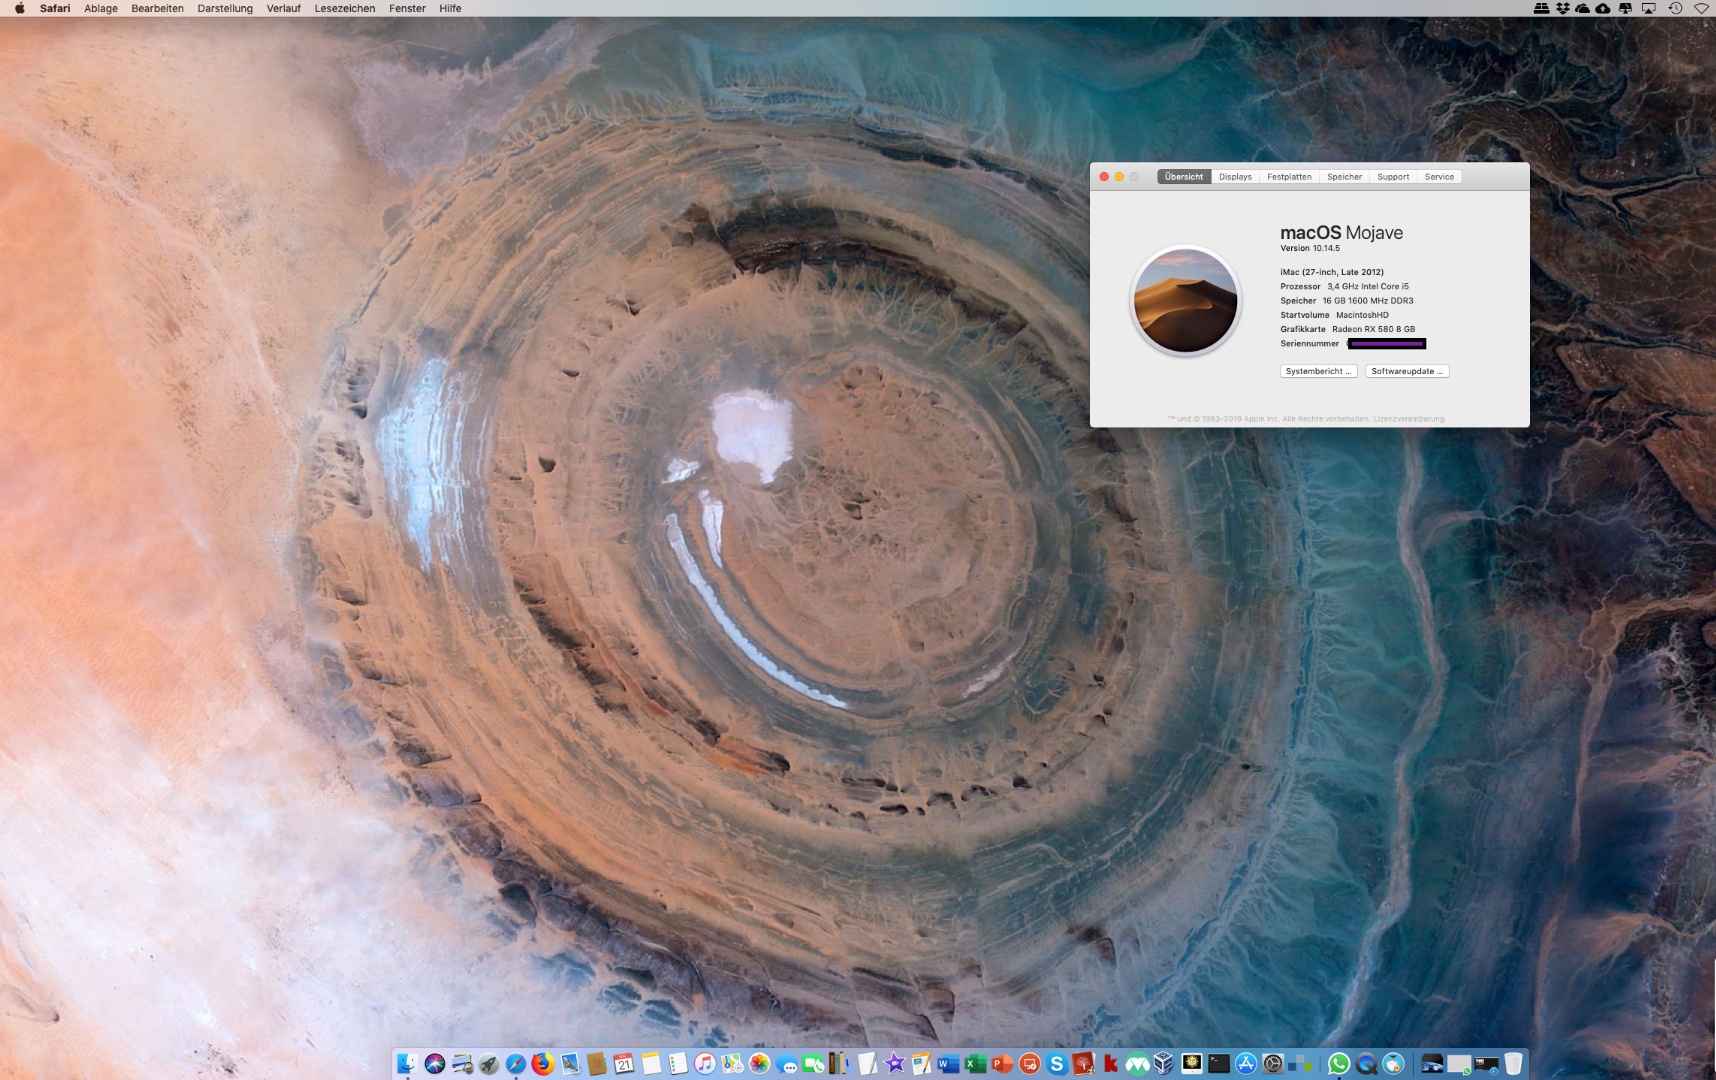The height and width of the screenshot is (1080, 1716).
Task: Click the Dropbox menu bar icon
Action: [x=1562, y=8]
